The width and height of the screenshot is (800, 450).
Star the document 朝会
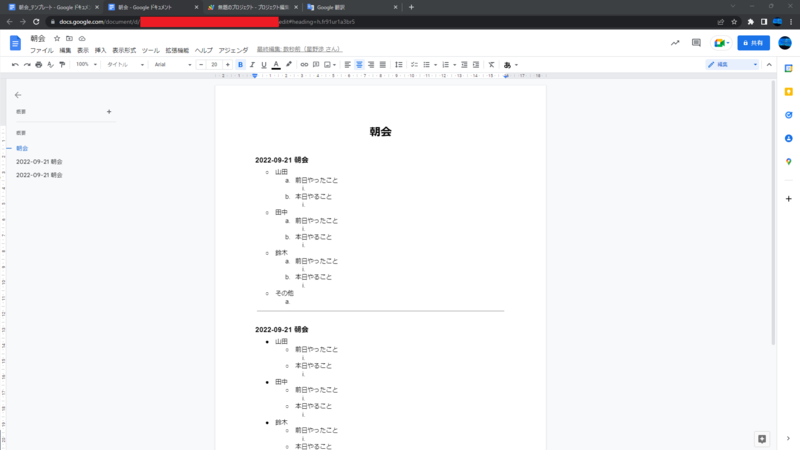click(x=57, y=39)
